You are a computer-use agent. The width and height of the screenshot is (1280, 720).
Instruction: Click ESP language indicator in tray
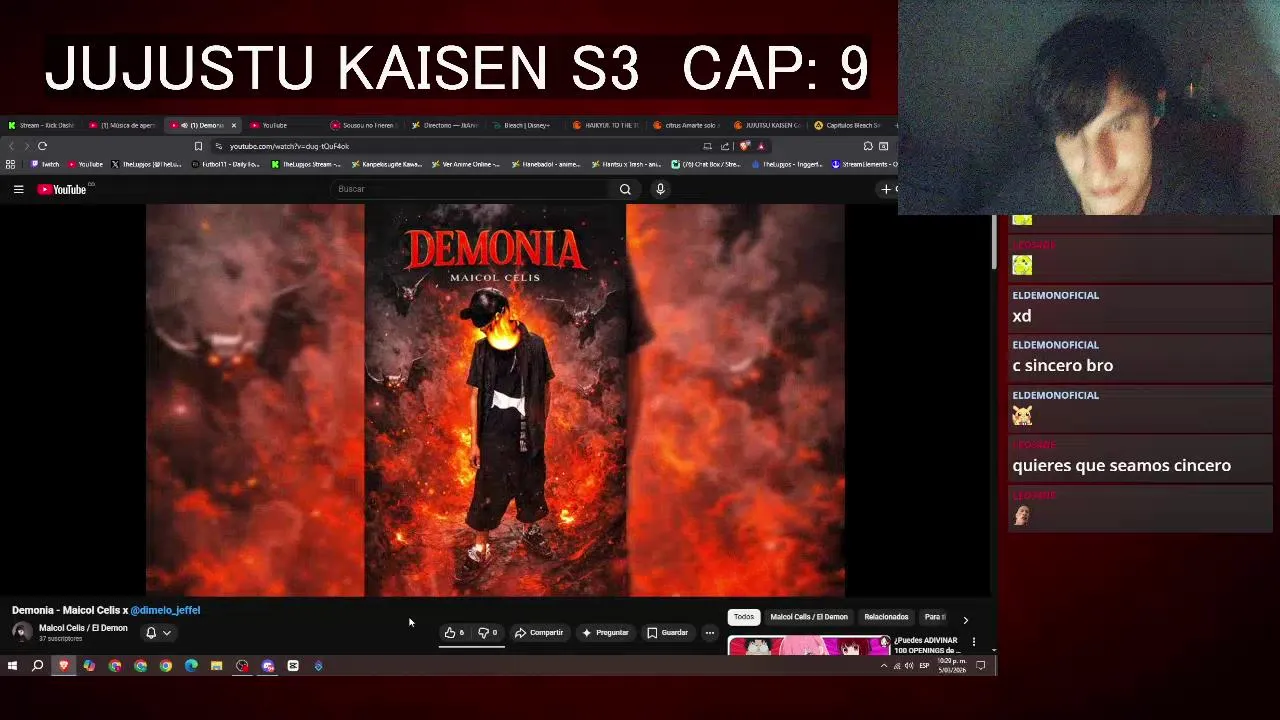[x=924, y=665]
